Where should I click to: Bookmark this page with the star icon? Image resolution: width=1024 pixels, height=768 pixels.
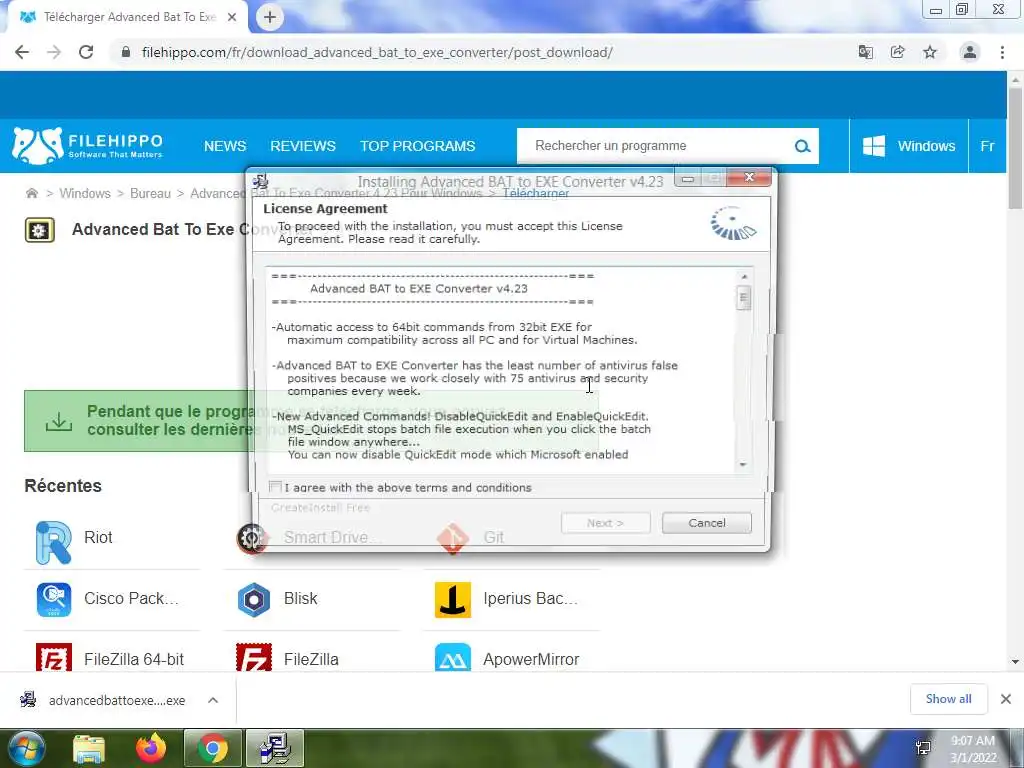pyautogui.click(x=930, y=52)
